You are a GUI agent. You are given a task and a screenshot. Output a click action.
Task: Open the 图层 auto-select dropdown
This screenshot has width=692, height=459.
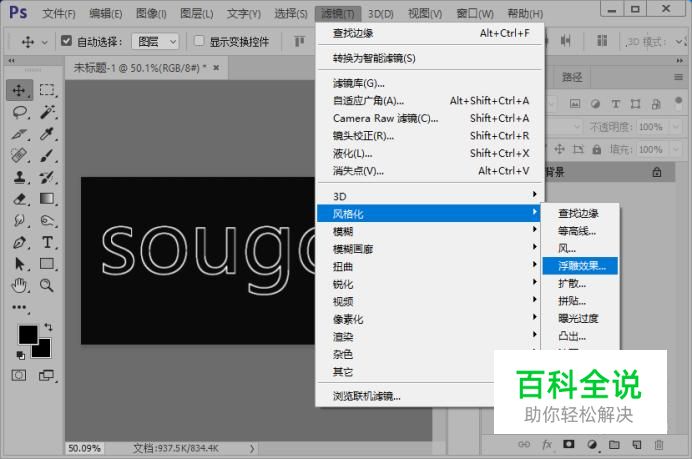tap(155, 41)
